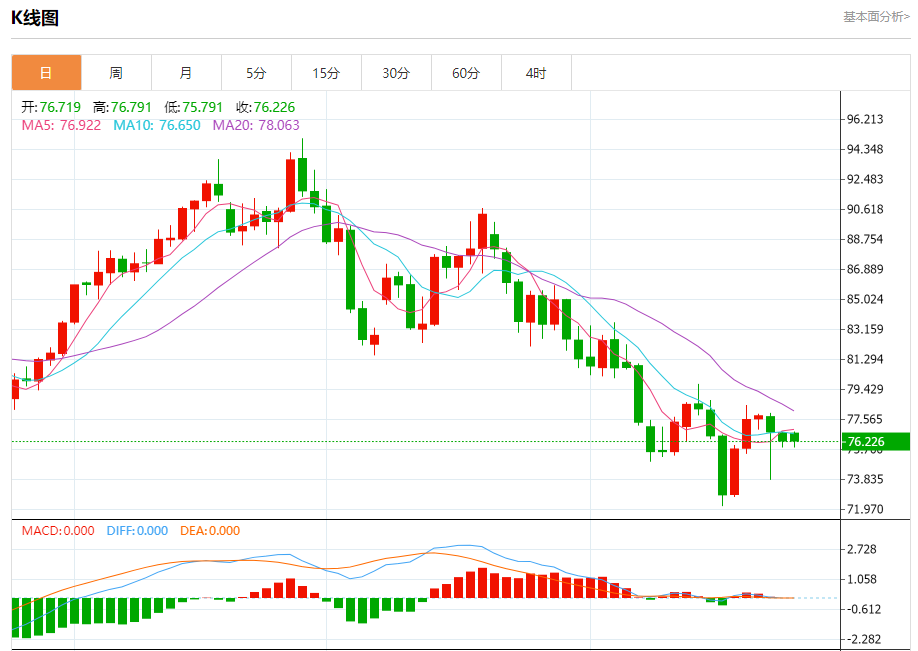Click the 2.728 MACD axis label

click(863, 549)
